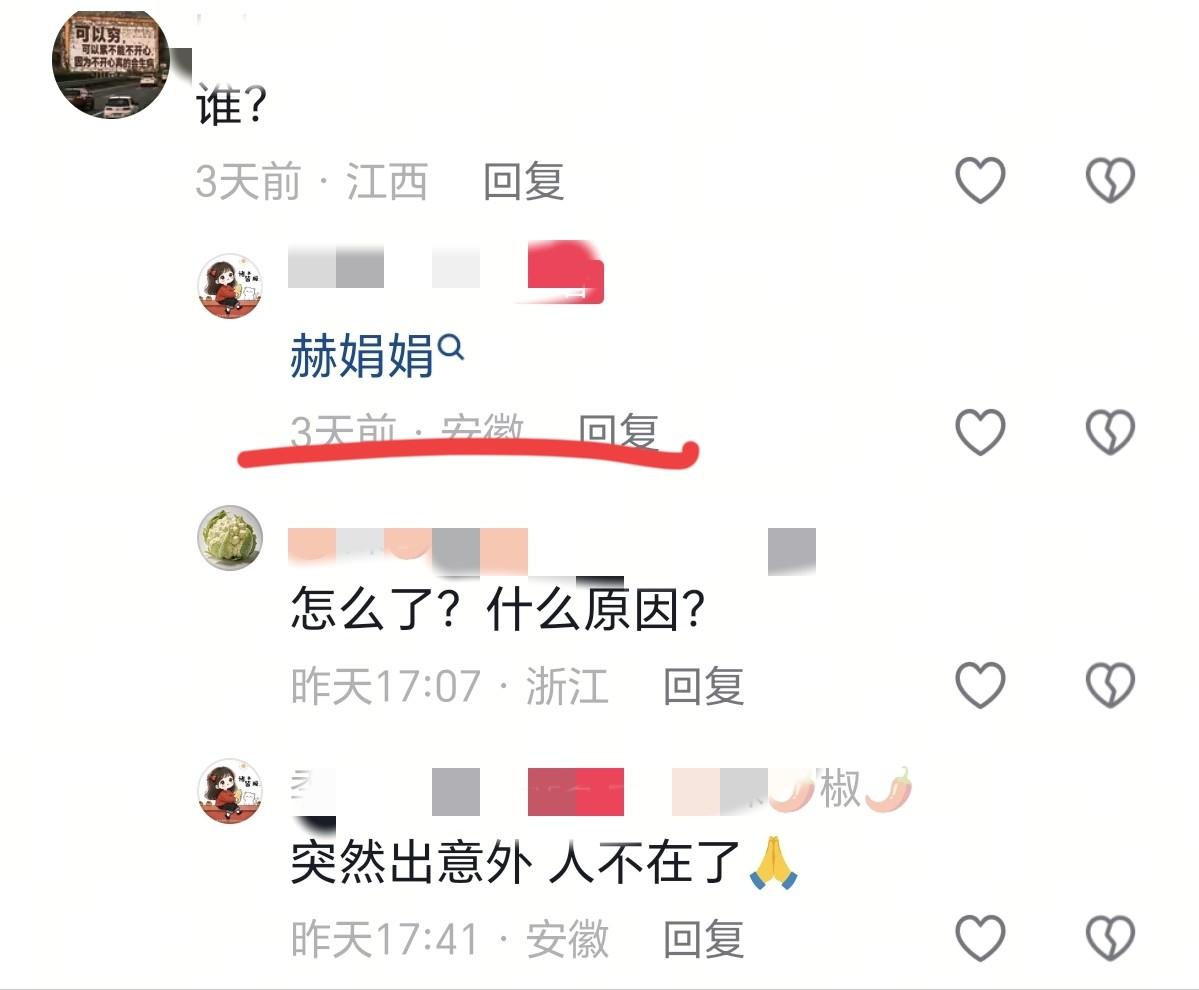Like the "怎么了?什么原因?" comment

pos(980,685)
